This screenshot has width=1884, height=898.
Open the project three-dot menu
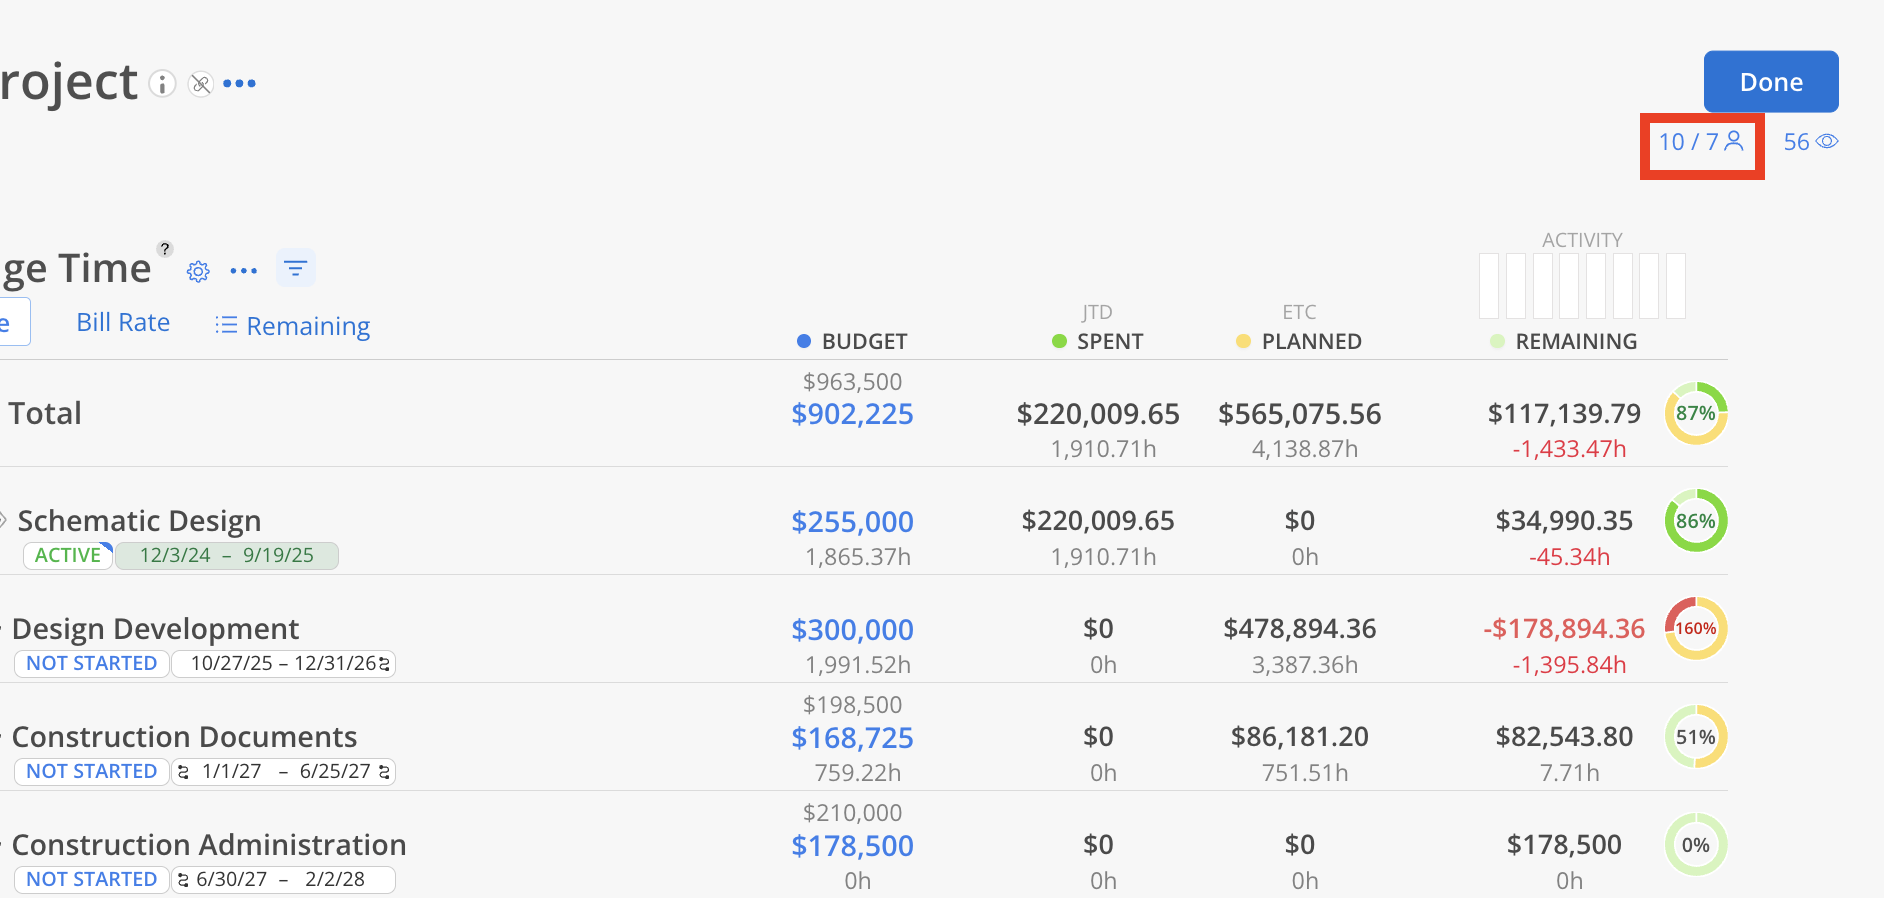tap(240, 84)
